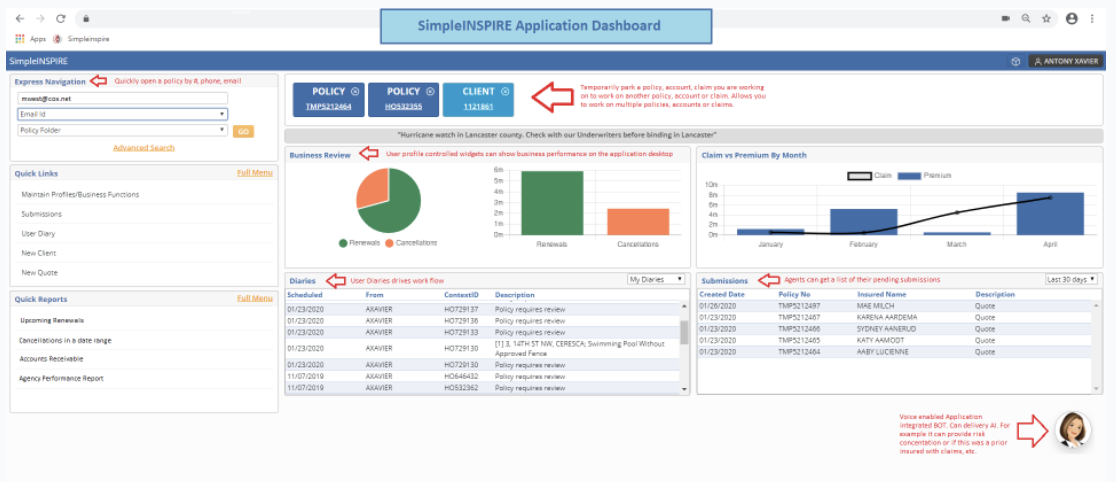Screen dimensions: 1116x482
Task: Toggle Renewals in the pie chart legend
Action: [359, 243]
